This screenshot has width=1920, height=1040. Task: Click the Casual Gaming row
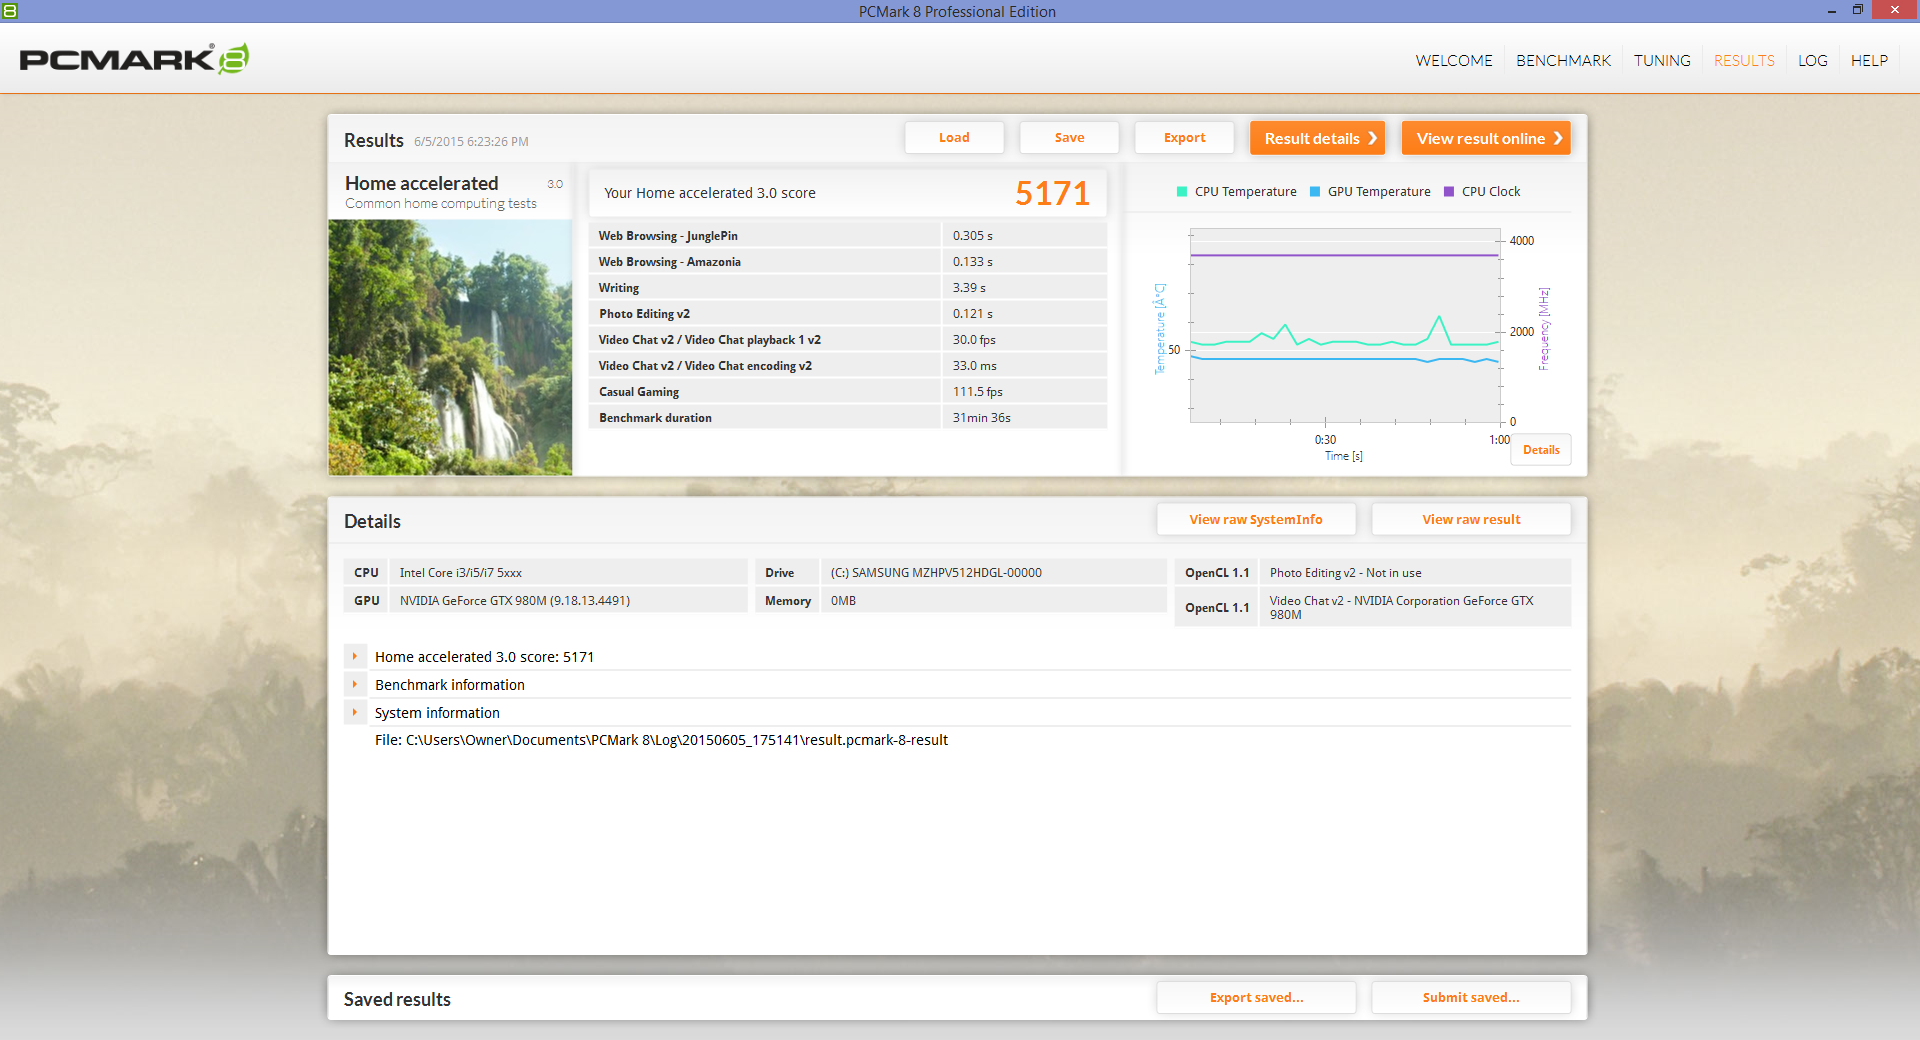[x=848, y=392]
